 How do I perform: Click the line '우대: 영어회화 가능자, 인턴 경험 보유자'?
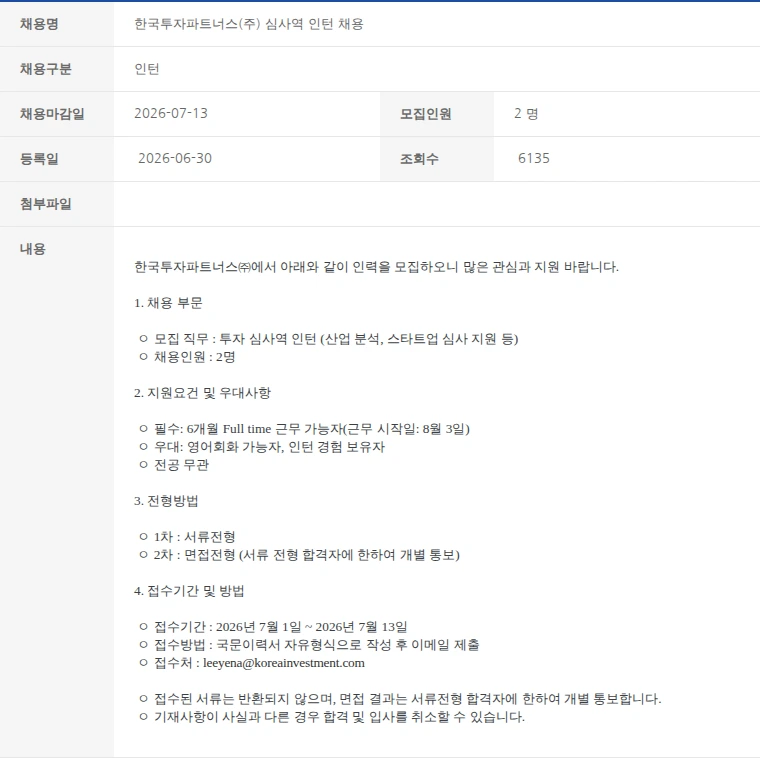click(269, 447)
